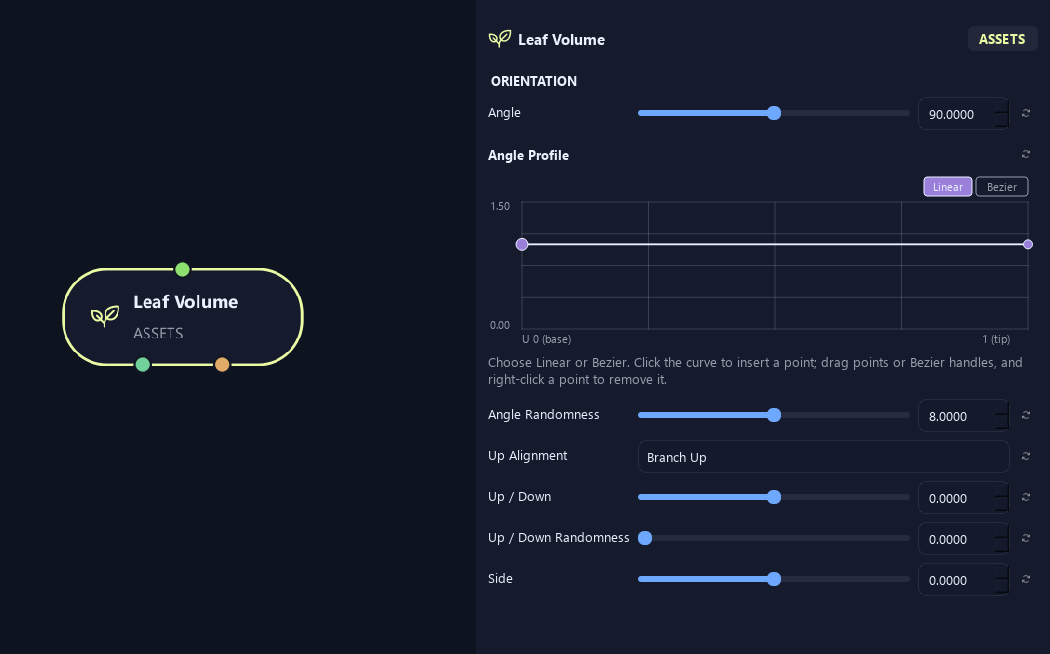
Task: Click the top green port of the node
Action: pyautogui.click(x=182, y=270)
